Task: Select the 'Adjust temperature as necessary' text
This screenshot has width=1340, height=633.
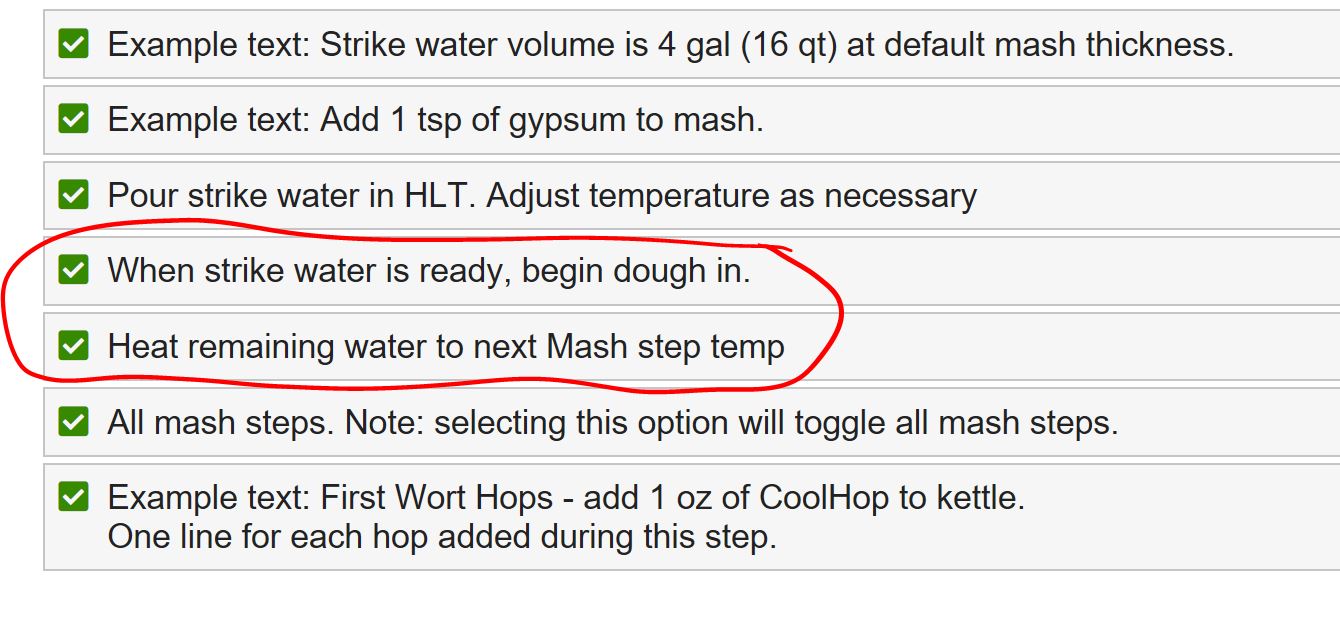Action: pyautogui.click(x=732, y=195)
